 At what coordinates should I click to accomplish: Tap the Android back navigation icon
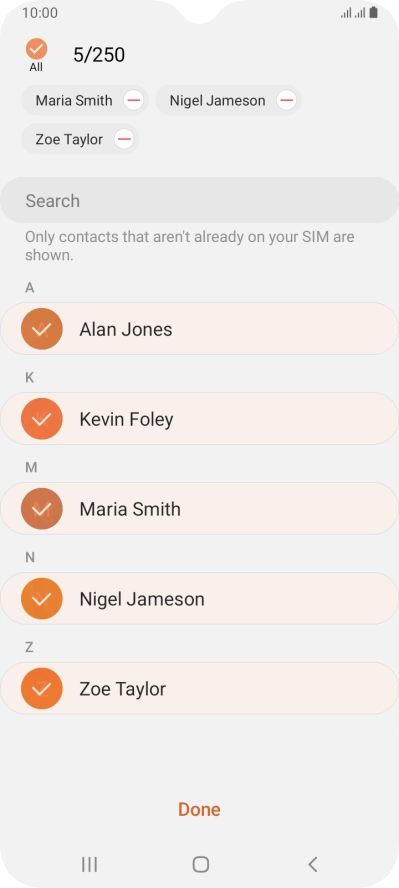tap(312, 864)
